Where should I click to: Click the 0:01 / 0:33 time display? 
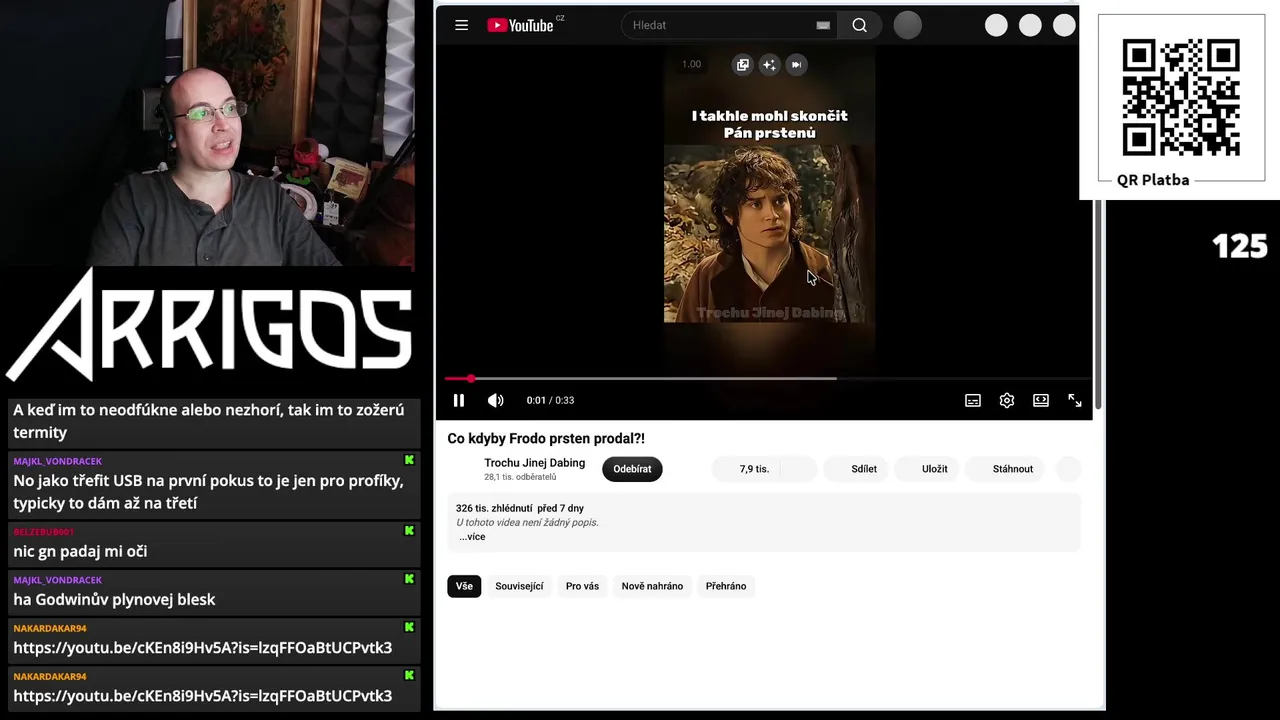pos(550,400)
